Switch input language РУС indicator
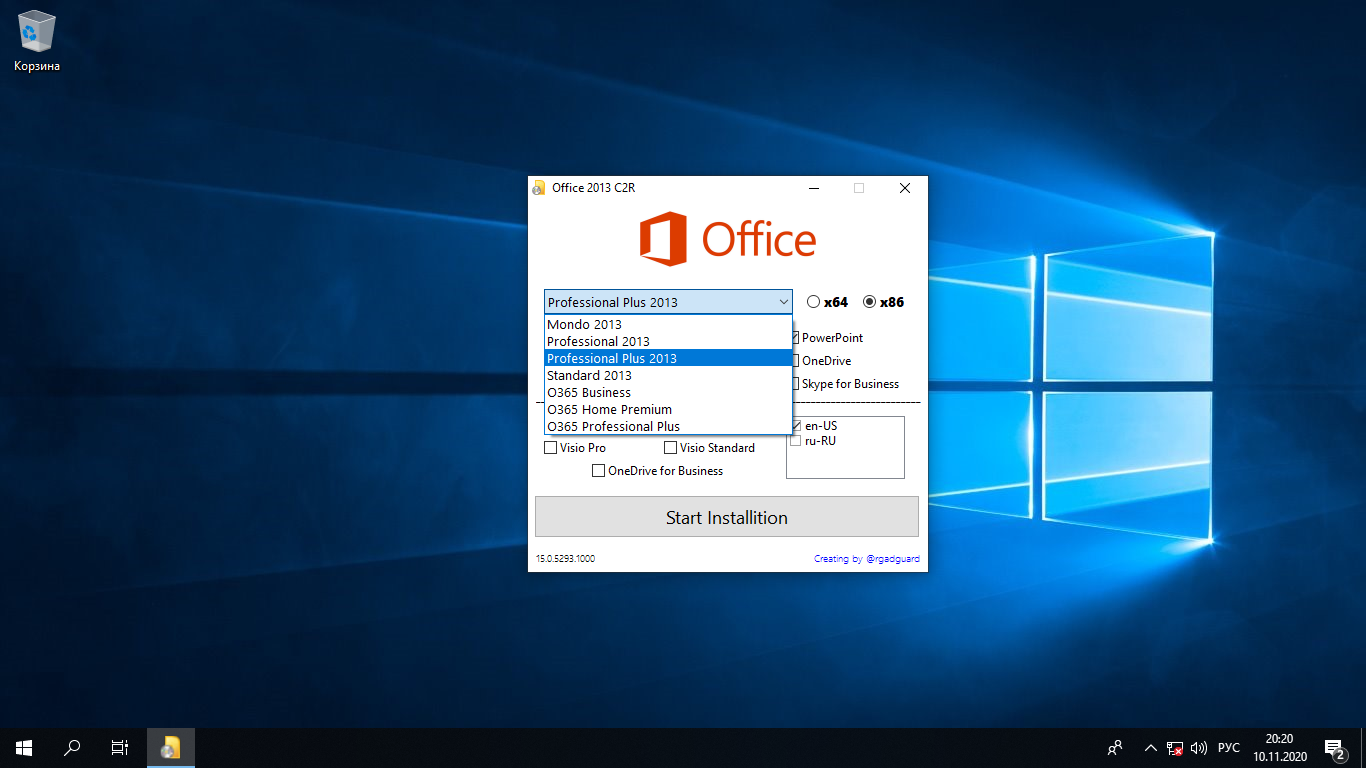1366x768 pixels. [1229, 747]
